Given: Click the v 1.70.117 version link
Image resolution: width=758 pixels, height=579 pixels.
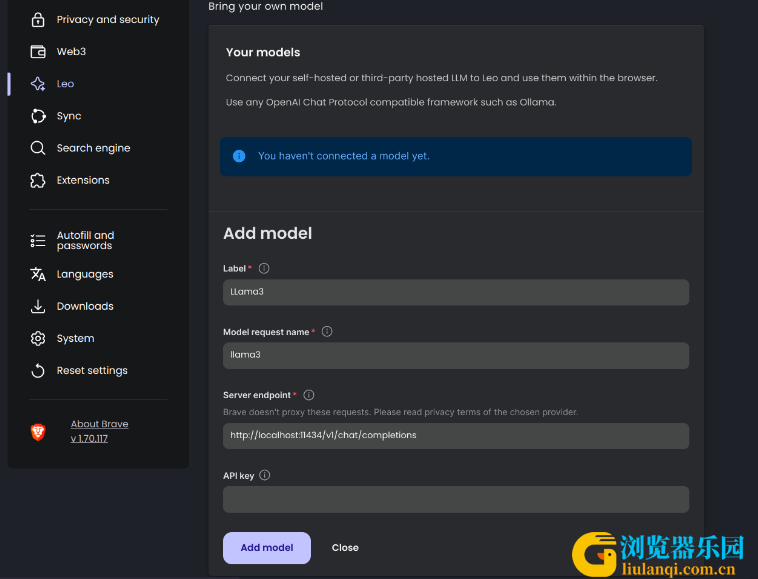Looking at the screenshot, I should [89, 438].
